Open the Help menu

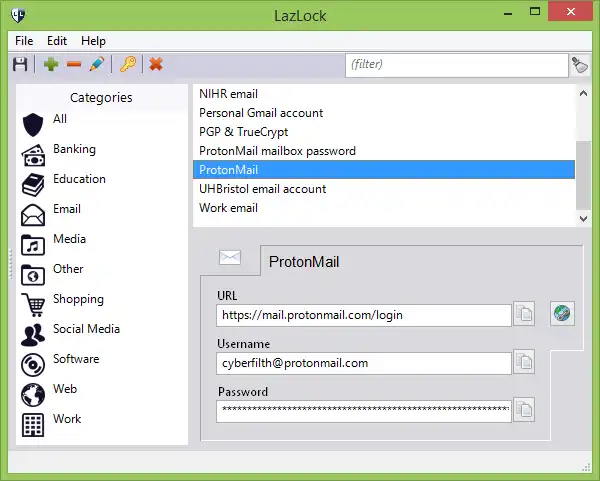coord(93,41)
